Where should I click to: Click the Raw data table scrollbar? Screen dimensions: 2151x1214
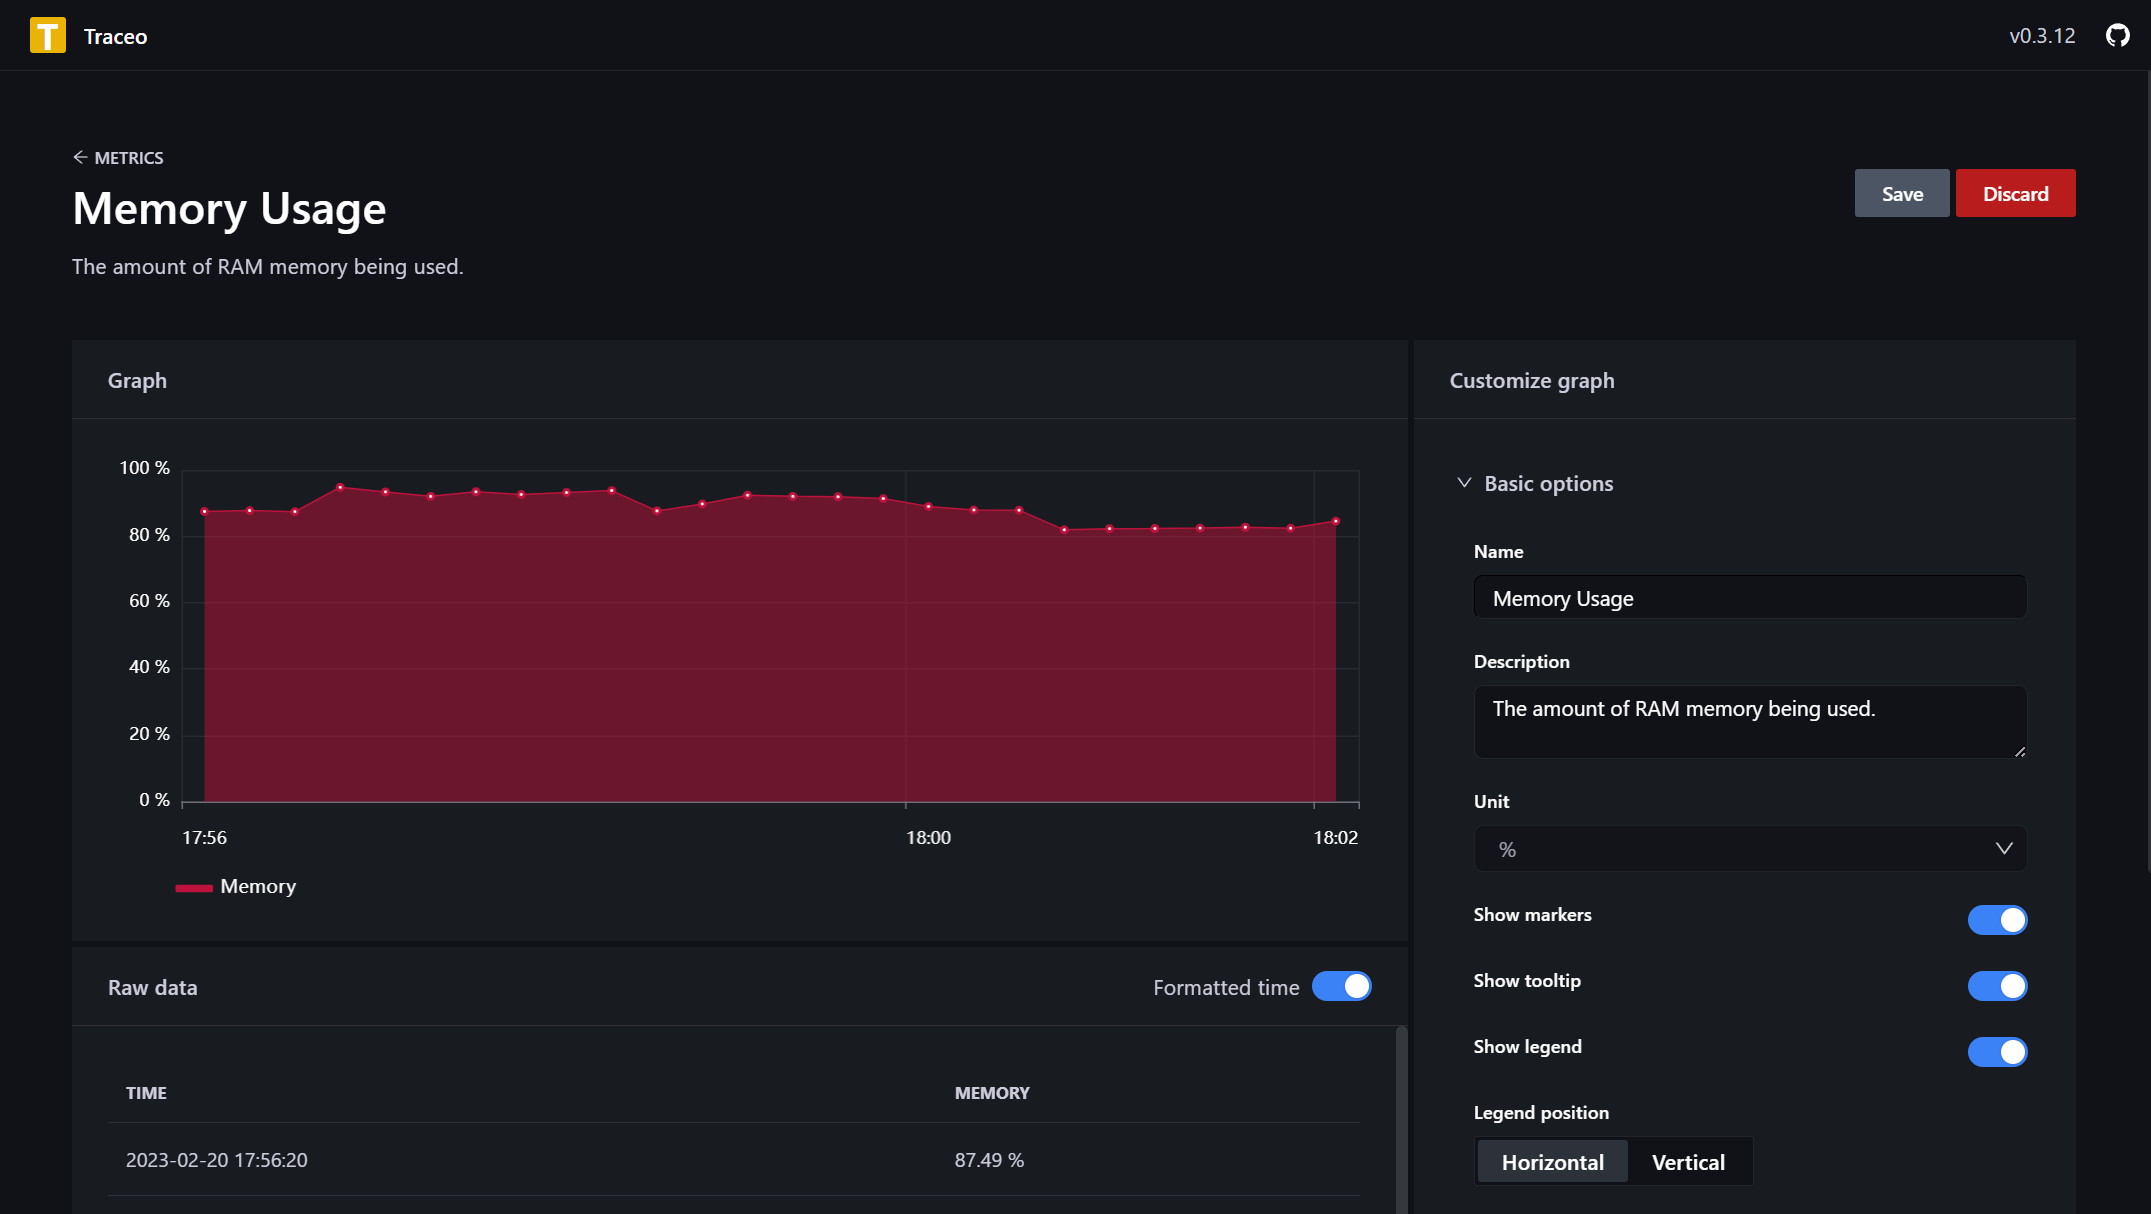click(x=1401, y=1120)
